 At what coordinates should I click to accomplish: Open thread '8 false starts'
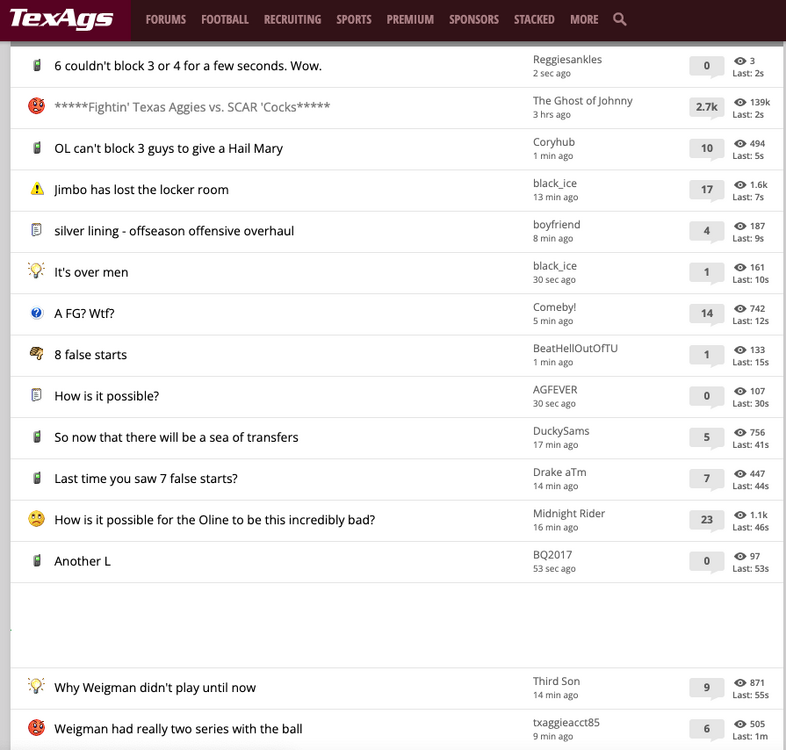(x=91, y=354)
